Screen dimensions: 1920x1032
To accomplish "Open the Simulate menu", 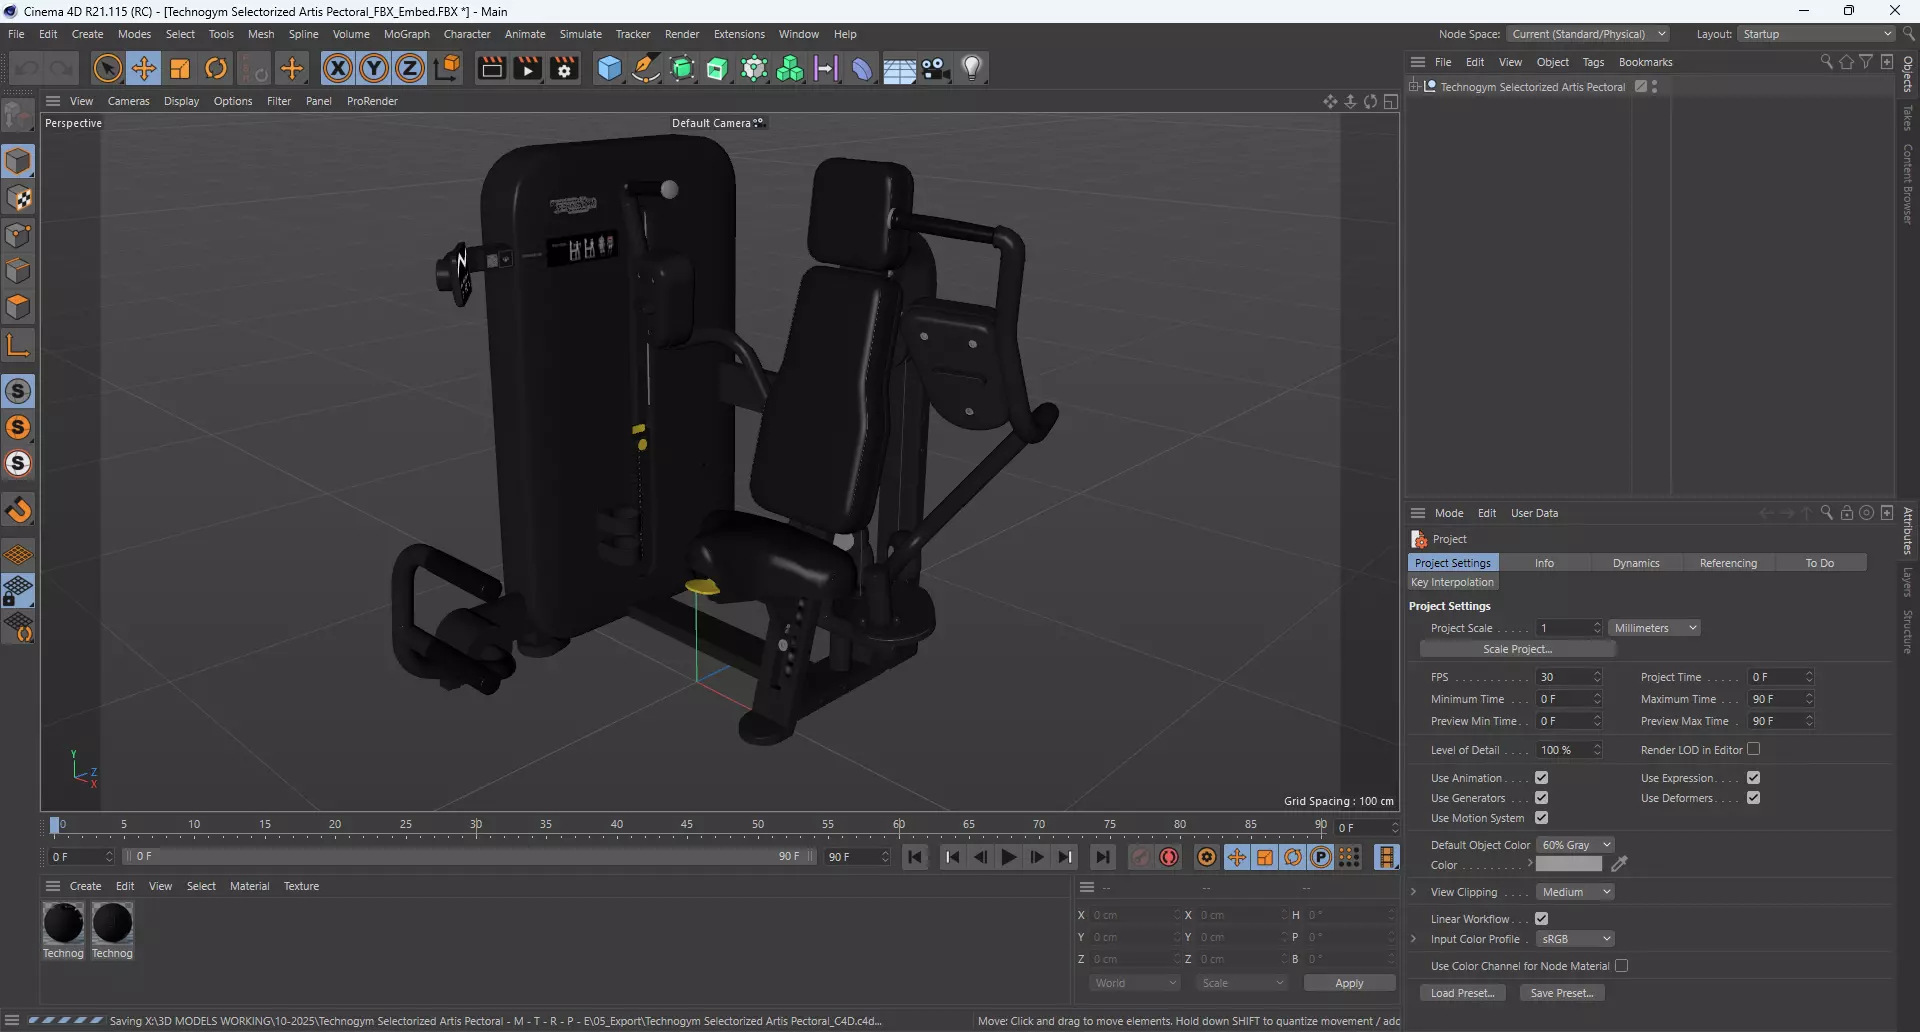I will pos(580,34).
